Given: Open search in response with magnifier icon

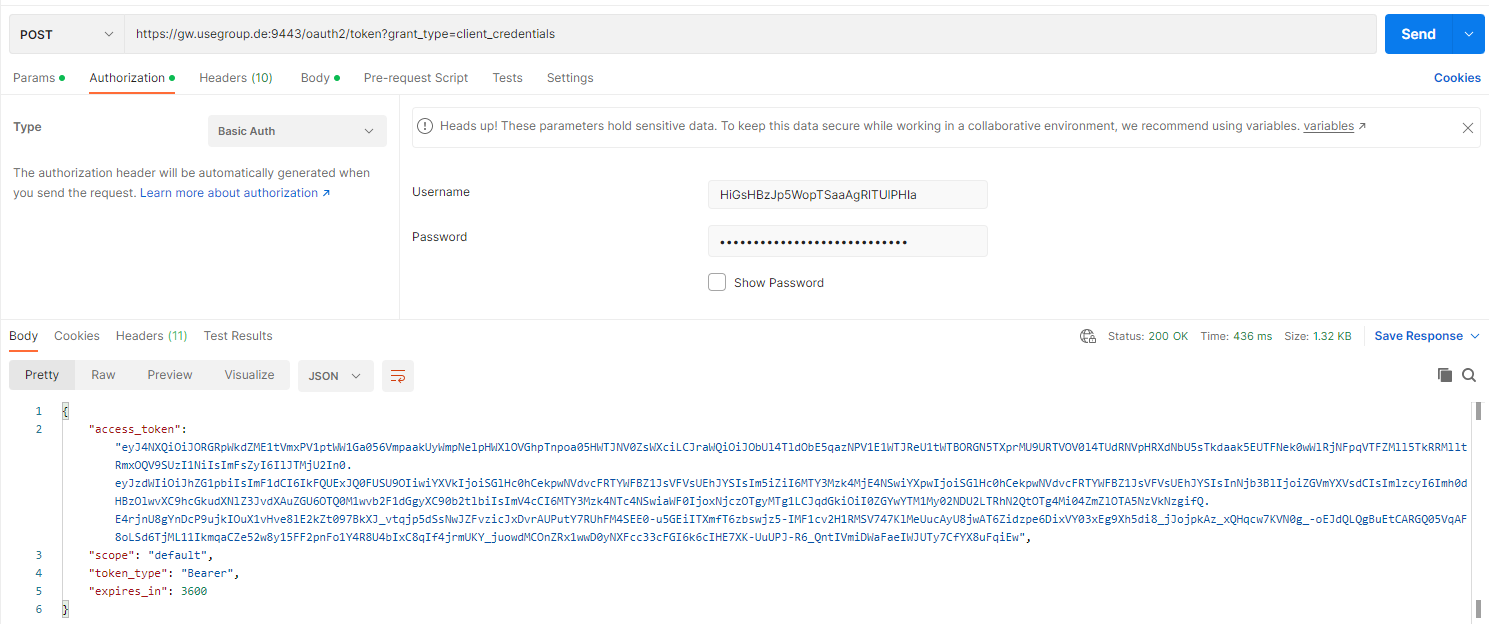Looking at the screenshot, I should (1469, 375).
